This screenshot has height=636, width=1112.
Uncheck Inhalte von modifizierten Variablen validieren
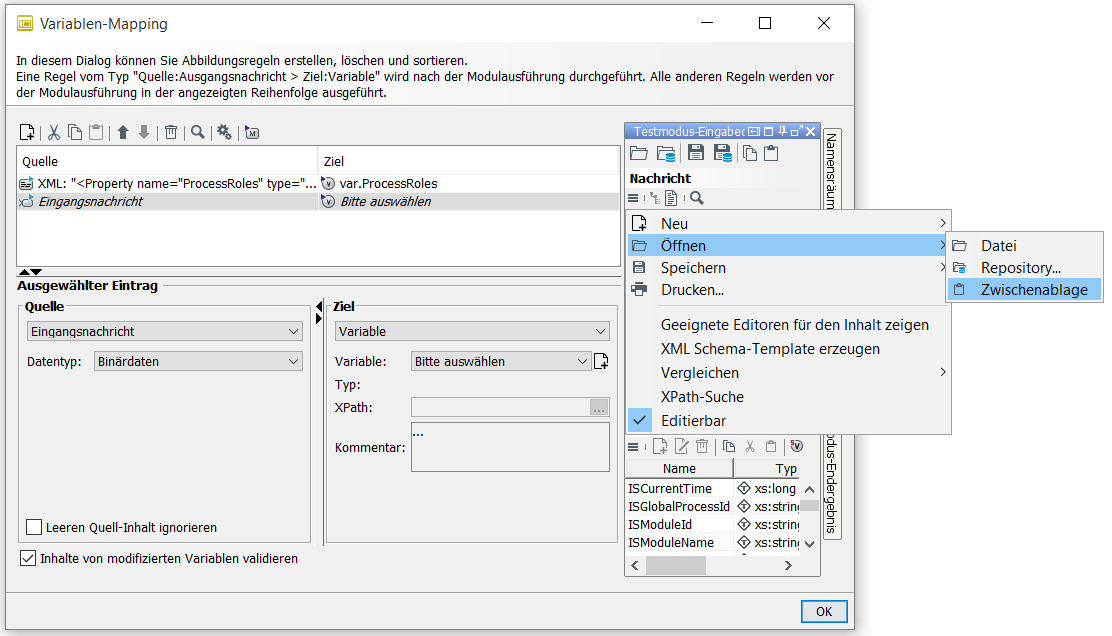[x=28, y=558]
